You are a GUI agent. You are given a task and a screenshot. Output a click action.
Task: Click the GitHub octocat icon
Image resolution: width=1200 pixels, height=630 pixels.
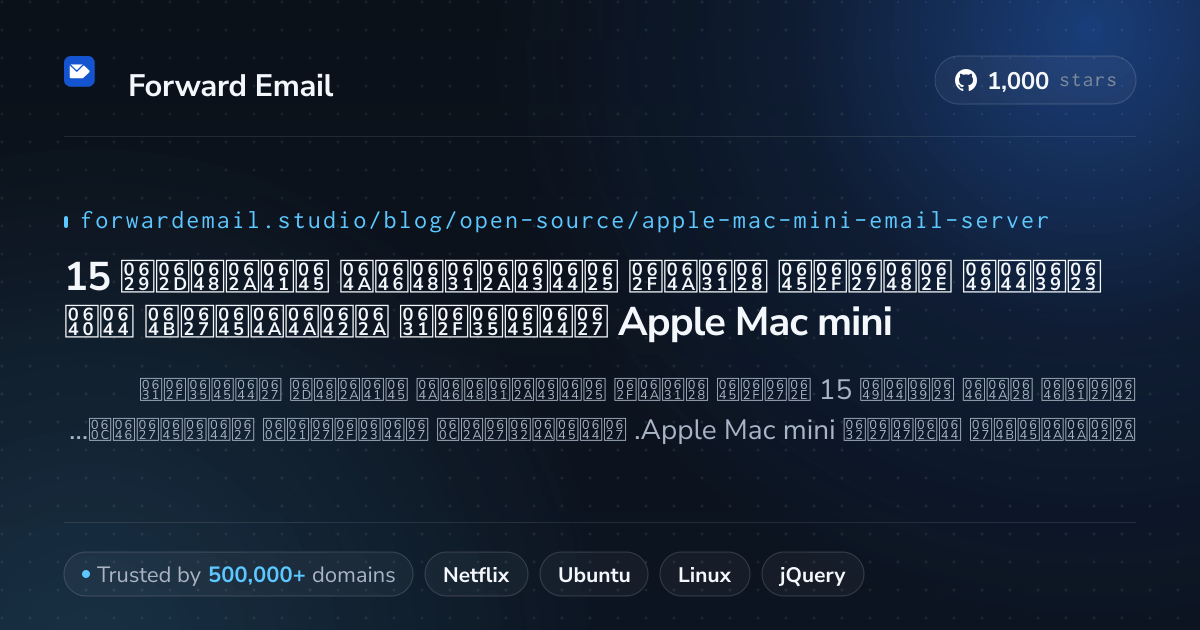point(966,81)
